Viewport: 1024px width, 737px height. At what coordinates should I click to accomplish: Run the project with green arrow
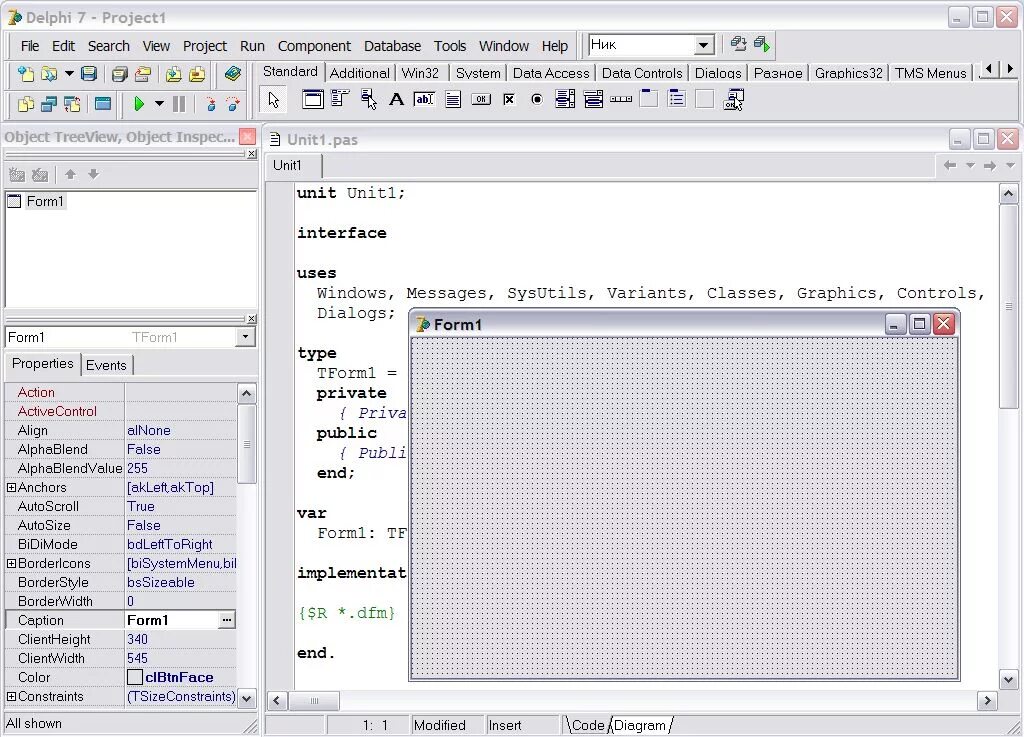[x=138, y=104]
